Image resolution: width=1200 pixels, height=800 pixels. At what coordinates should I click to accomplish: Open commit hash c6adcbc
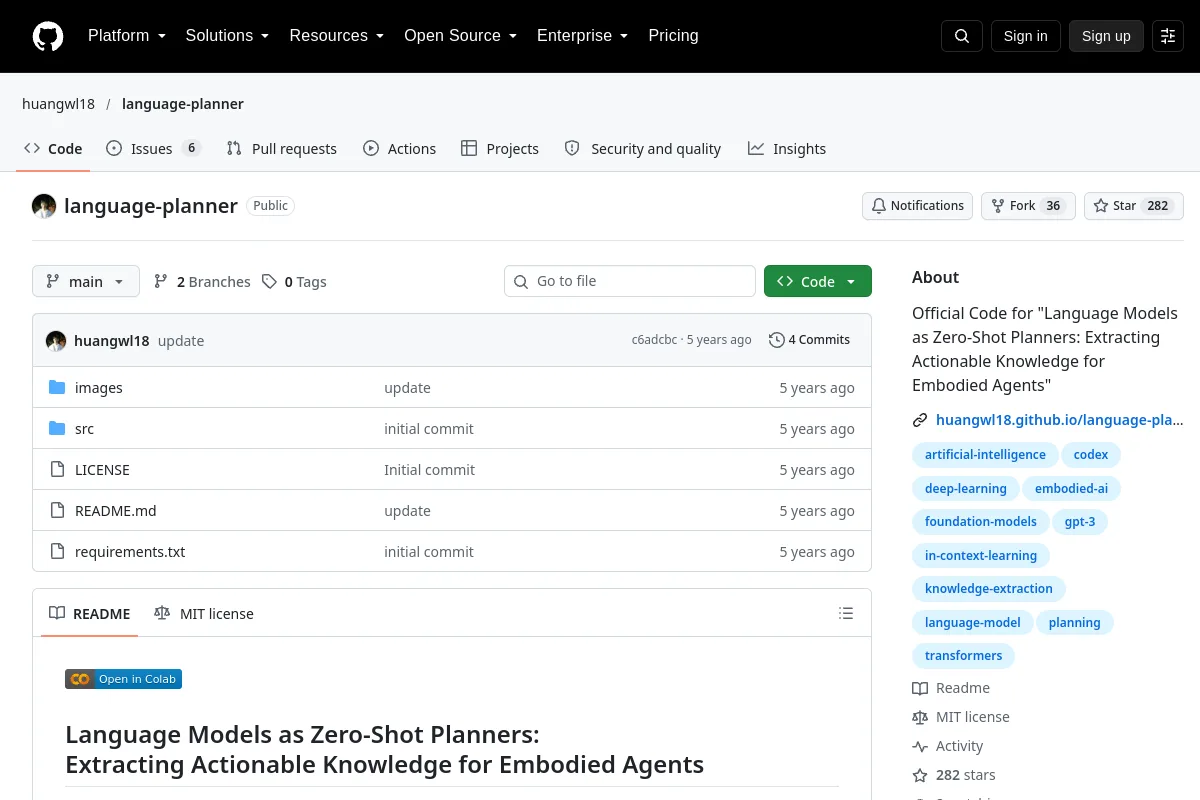(654, 340)
